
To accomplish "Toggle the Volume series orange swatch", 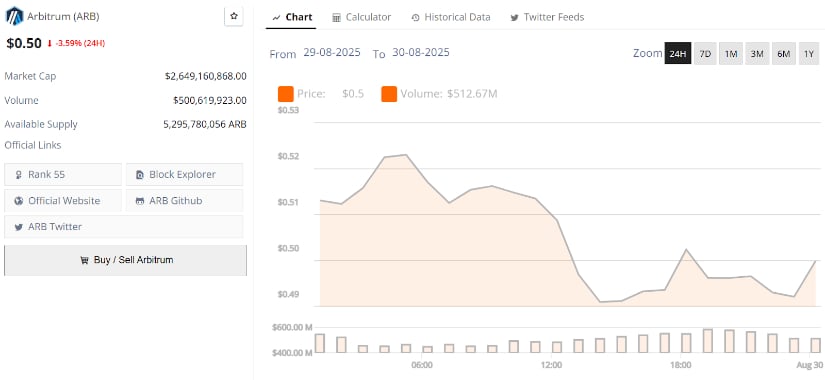I will (x=389, y=94).
